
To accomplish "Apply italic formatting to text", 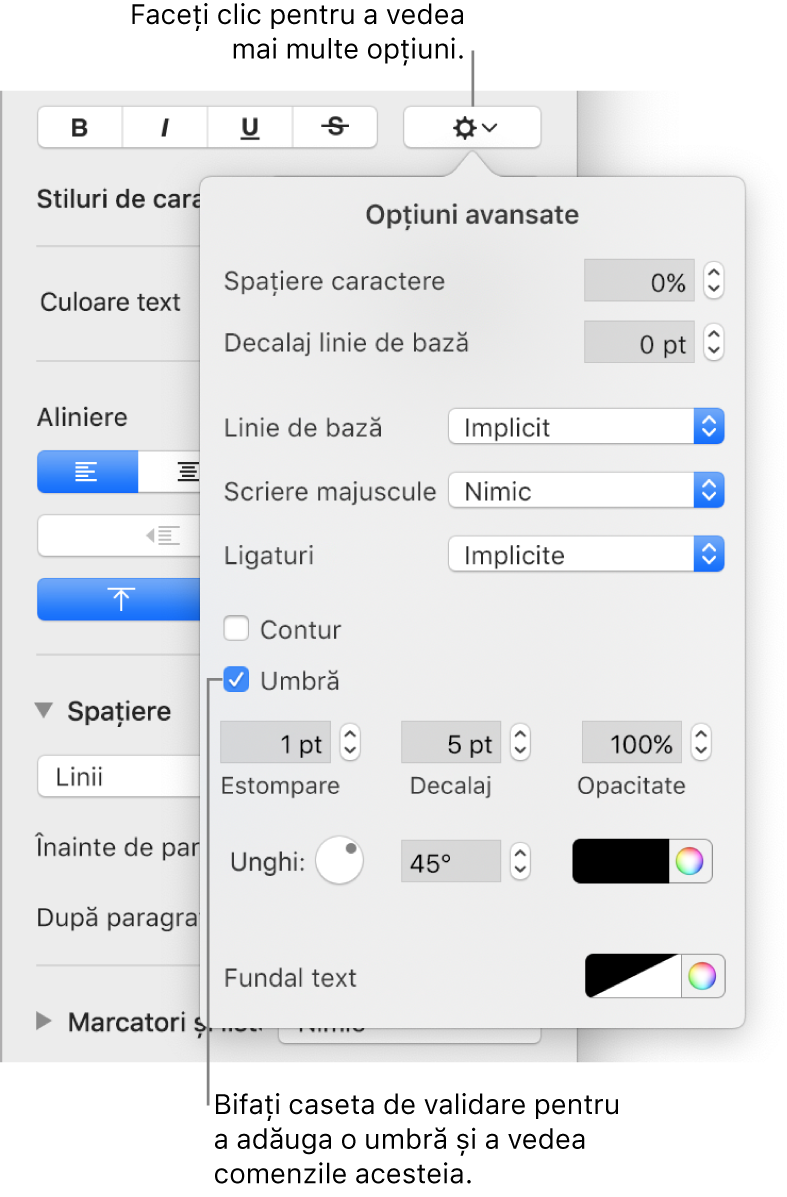I will [x=165, y=127].
